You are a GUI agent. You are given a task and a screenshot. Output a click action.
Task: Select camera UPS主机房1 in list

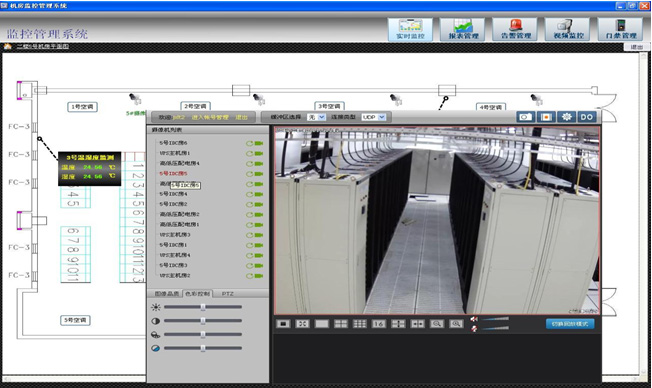175,153
